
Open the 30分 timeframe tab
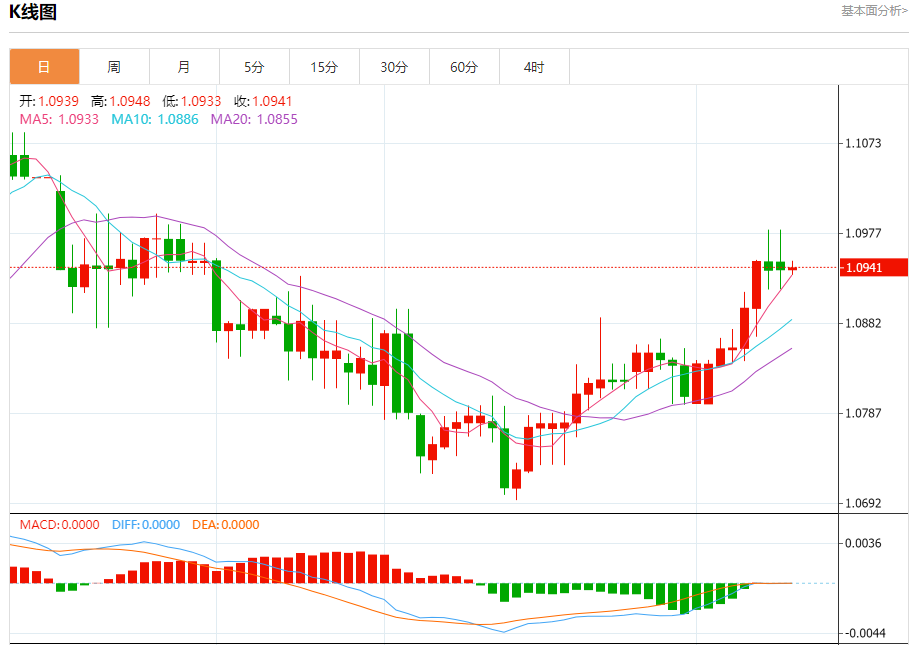click(394, 67)
